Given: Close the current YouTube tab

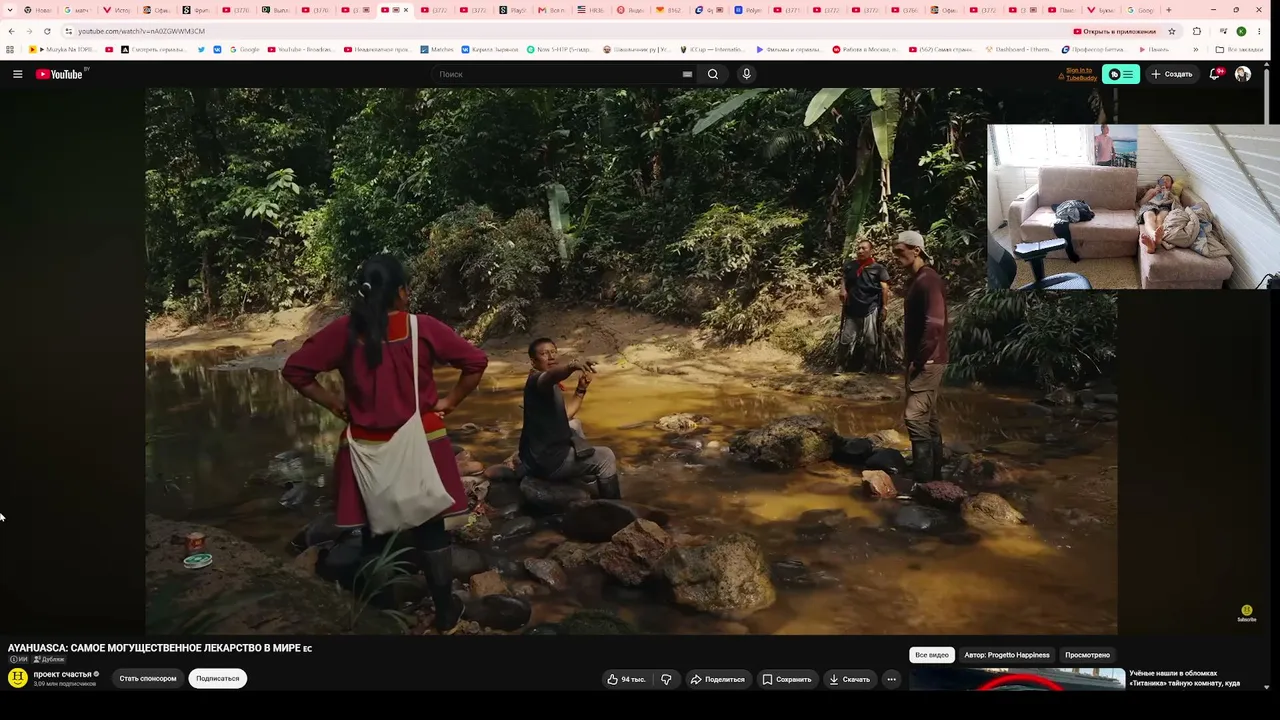Looking at the screenshot, I should tap(405, 10).
